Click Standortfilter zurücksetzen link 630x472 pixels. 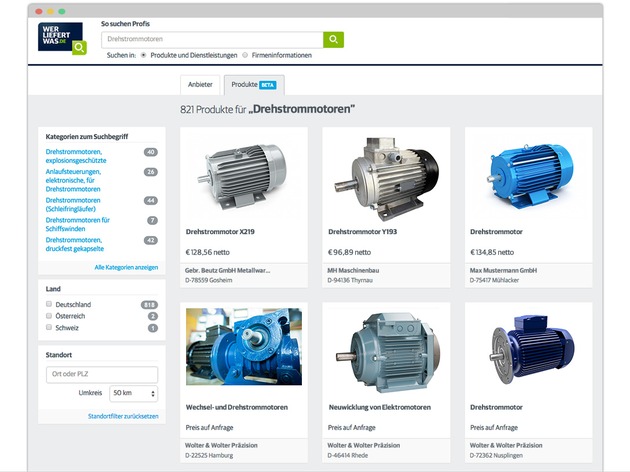click(x=122, y=415)
